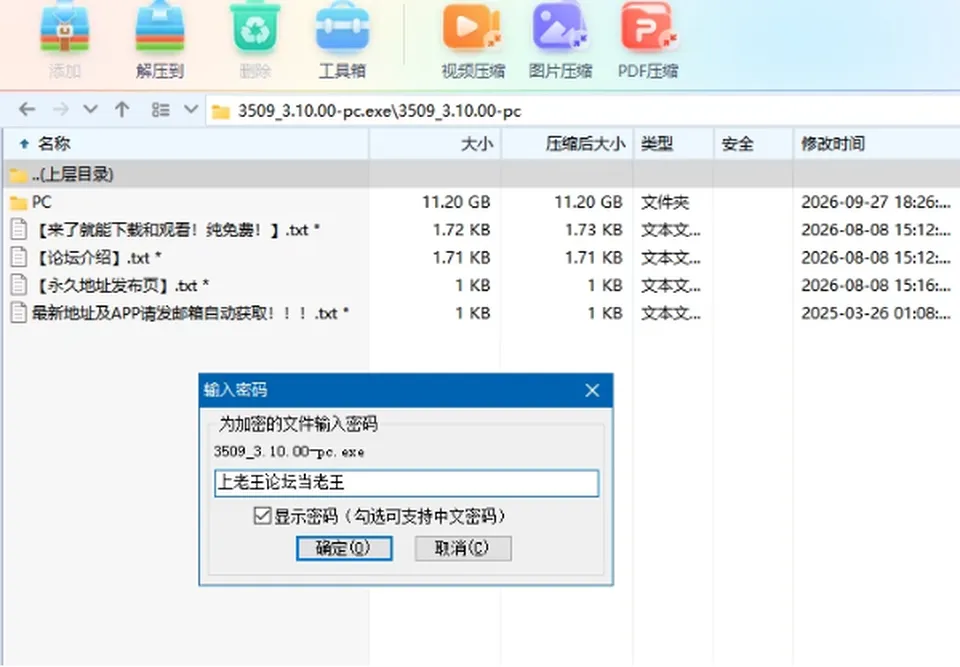Click the folder icon in address bar
The width and height of the screenshot is (960, 667).
pyautogui.click(x=220, y=111)
